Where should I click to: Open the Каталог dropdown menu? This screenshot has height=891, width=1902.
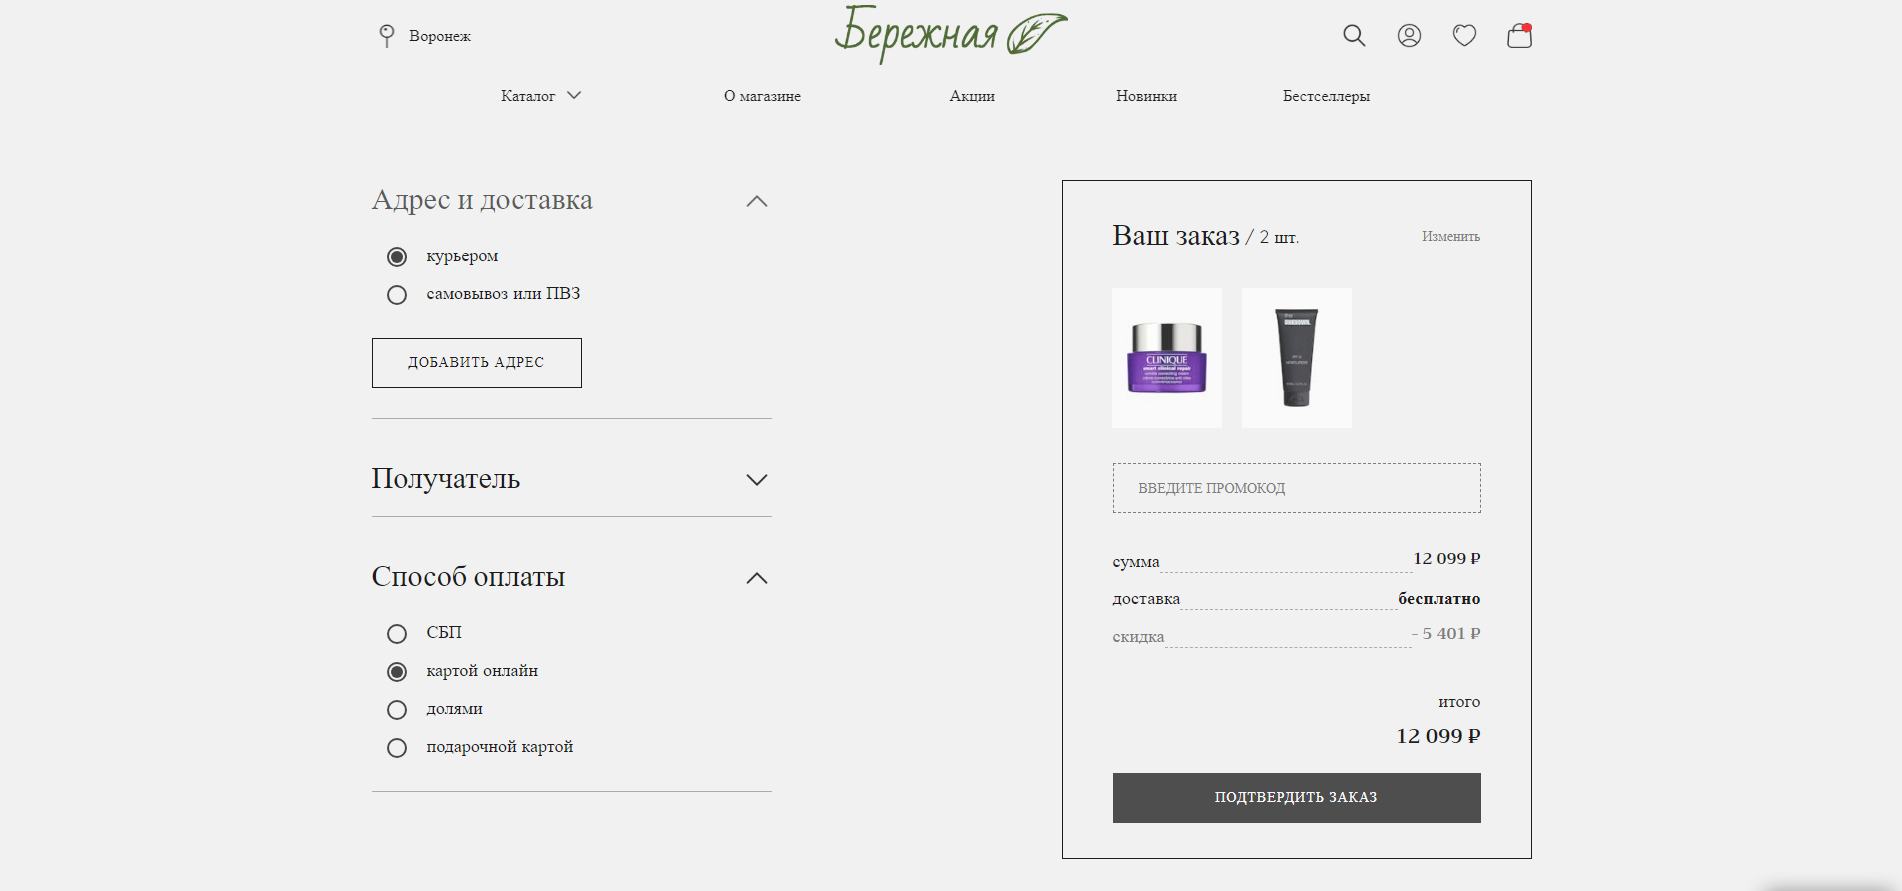541,96
